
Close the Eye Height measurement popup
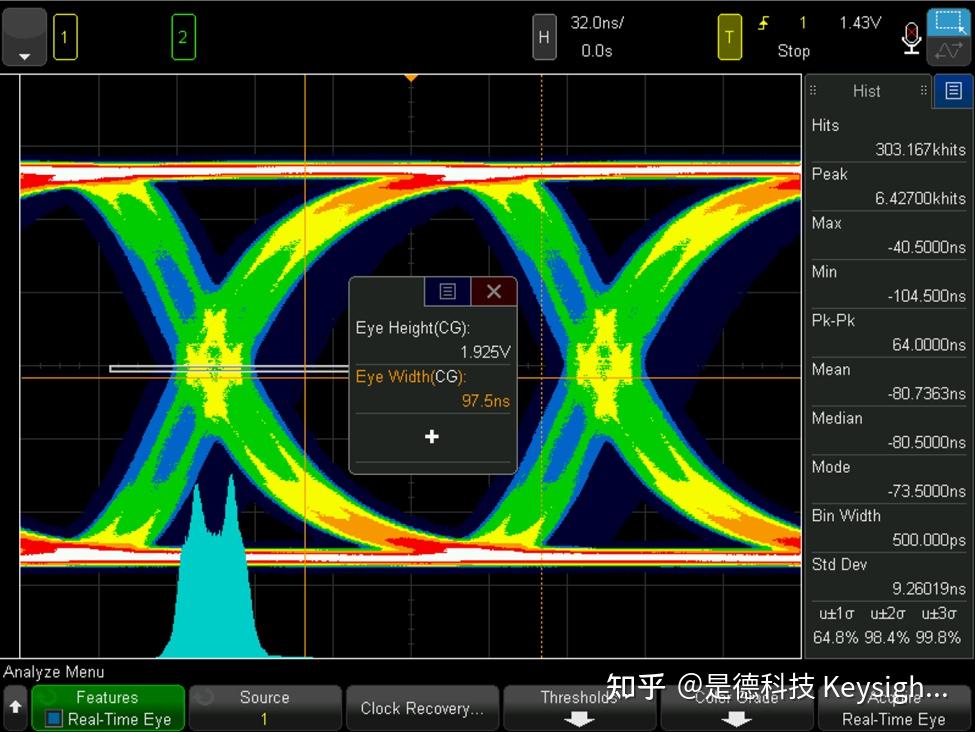click(x=494, y=291)
